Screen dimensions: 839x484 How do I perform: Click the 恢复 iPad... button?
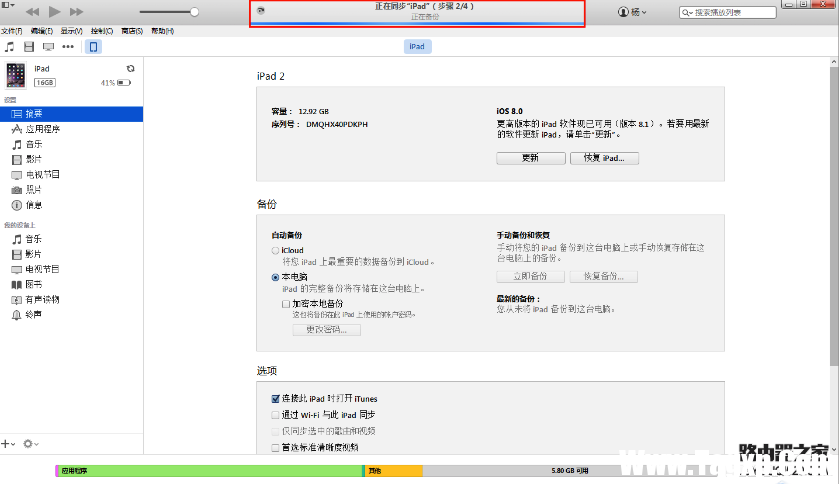tap(604, 158)
